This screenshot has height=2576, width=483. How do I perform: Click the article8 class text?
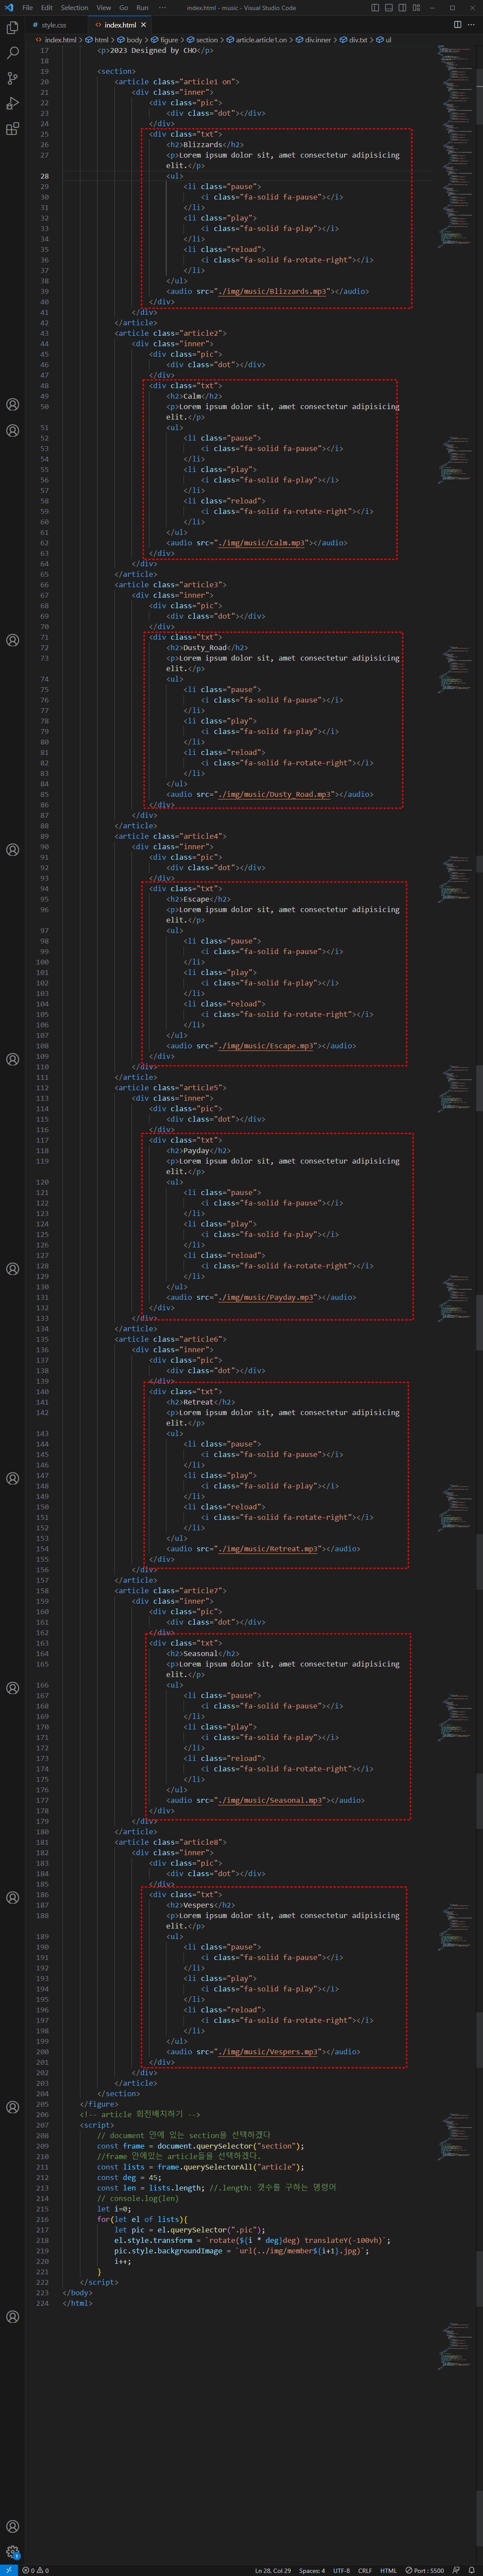click(x=203, y=1842)
